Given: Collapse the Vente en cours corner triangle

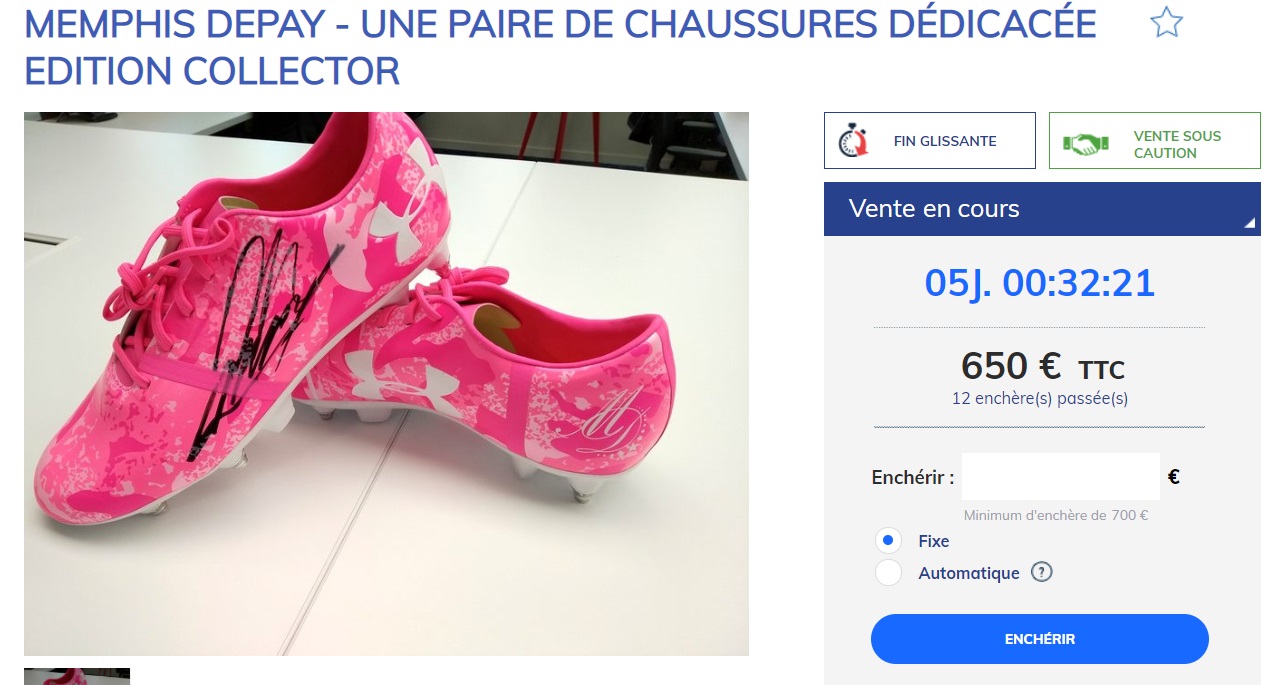Looking at the screenshot, I should click(1249, 224).
